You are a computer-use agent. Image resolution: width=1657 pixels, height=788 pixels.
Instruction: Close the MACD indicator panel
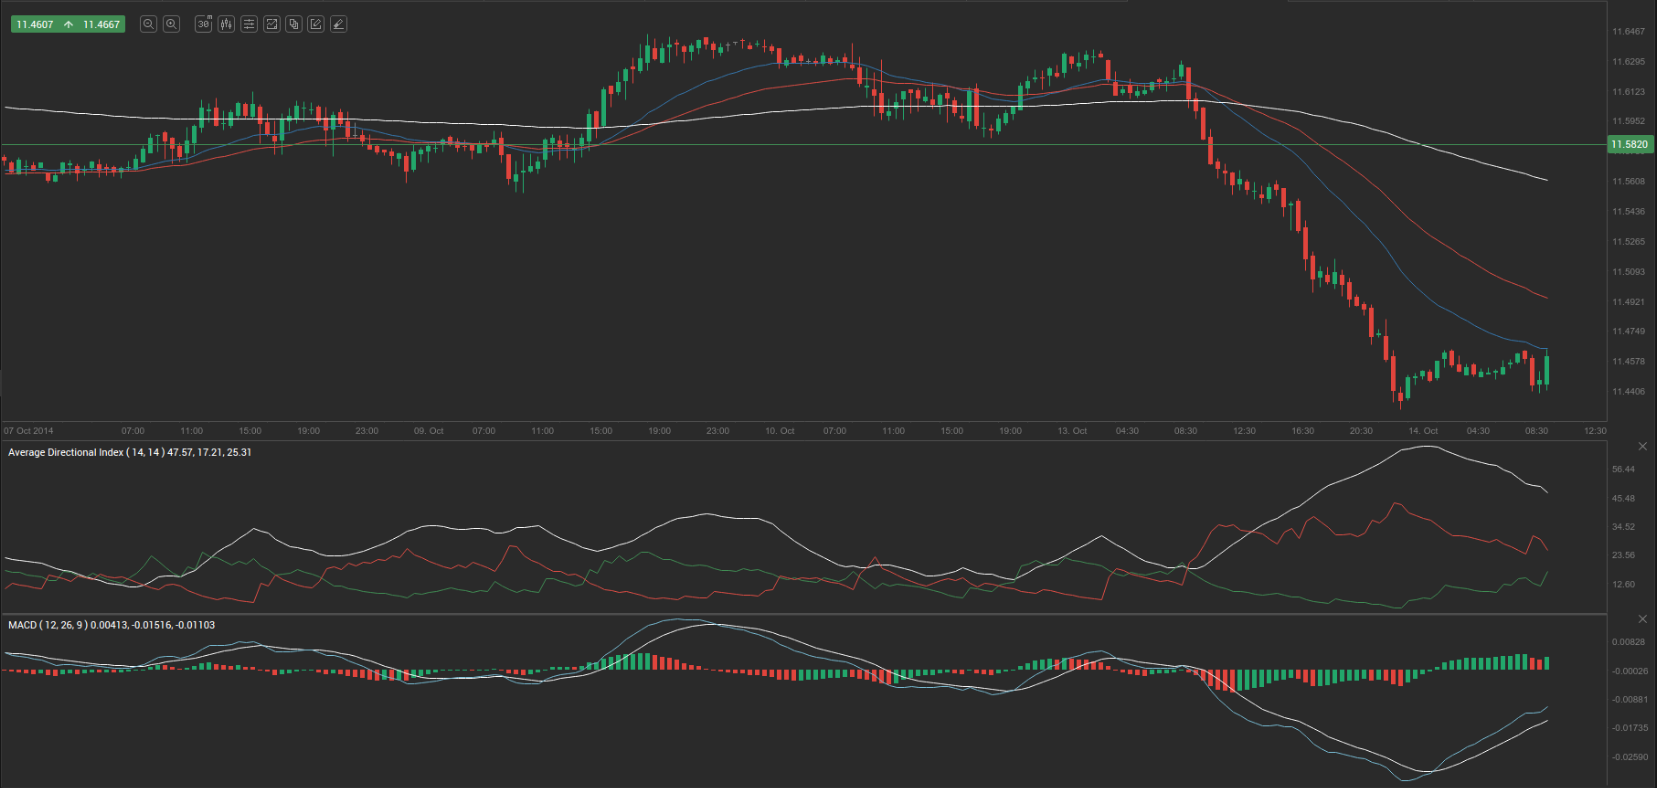coord(1642,619)
